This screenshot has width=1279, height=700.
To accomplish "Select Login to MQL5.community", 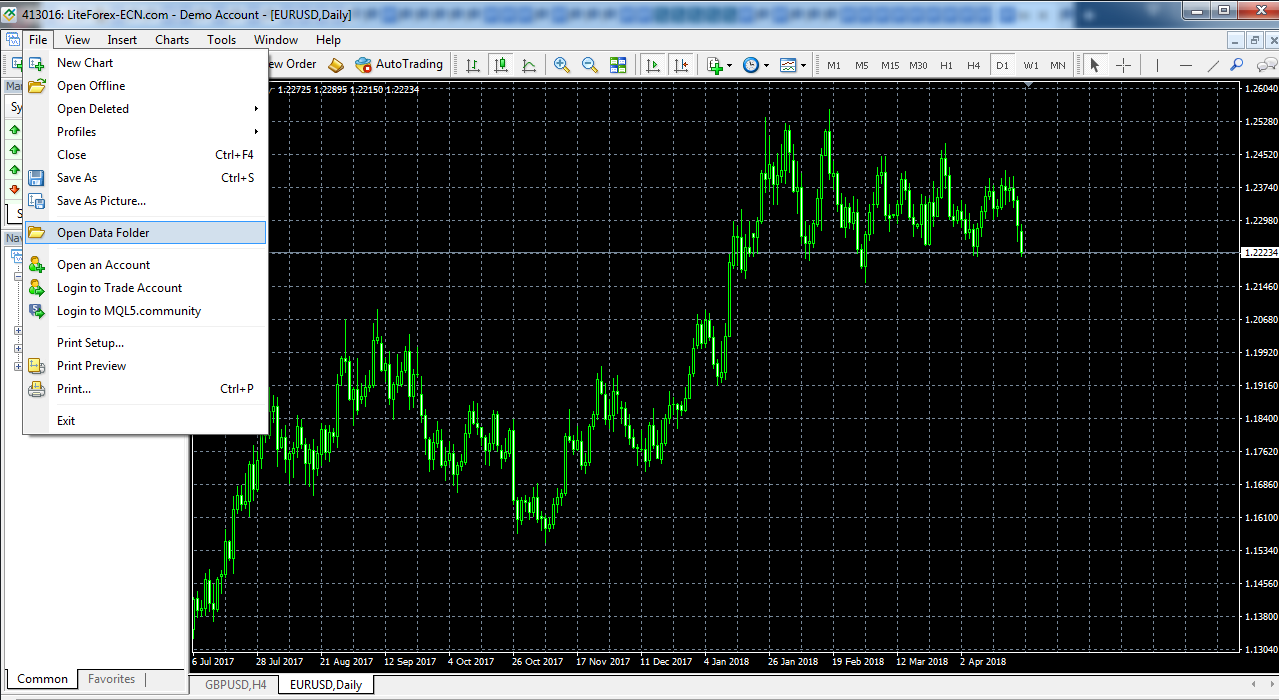I will pyautogui.click(x=146, y=311).
